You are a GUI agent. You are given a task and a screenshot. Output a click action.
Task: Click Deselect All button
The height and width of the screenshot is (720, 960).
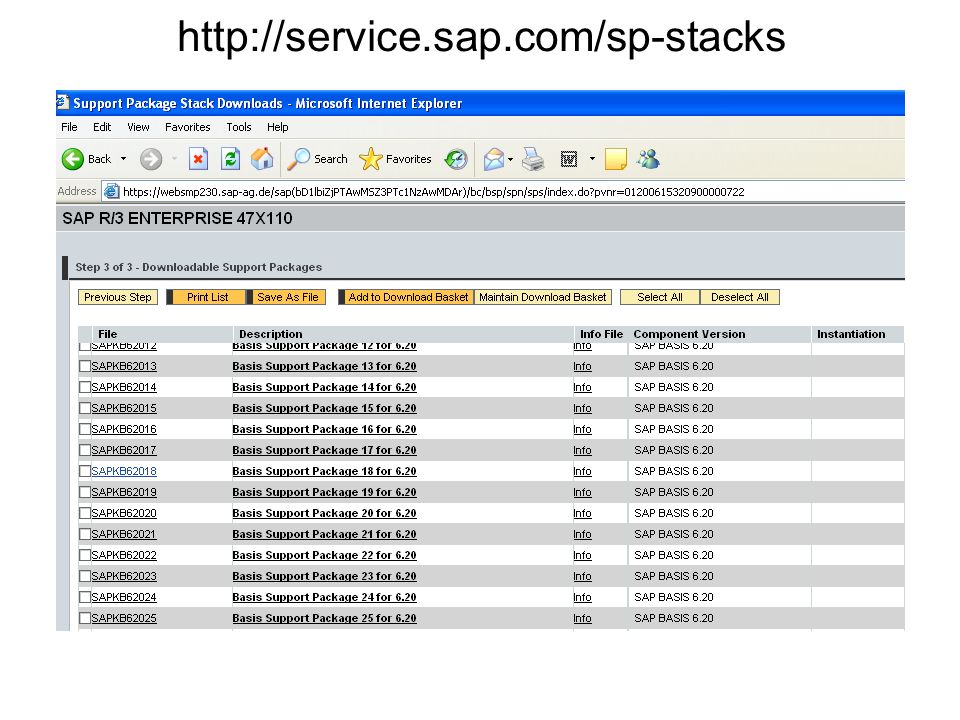tap(740, 297)
